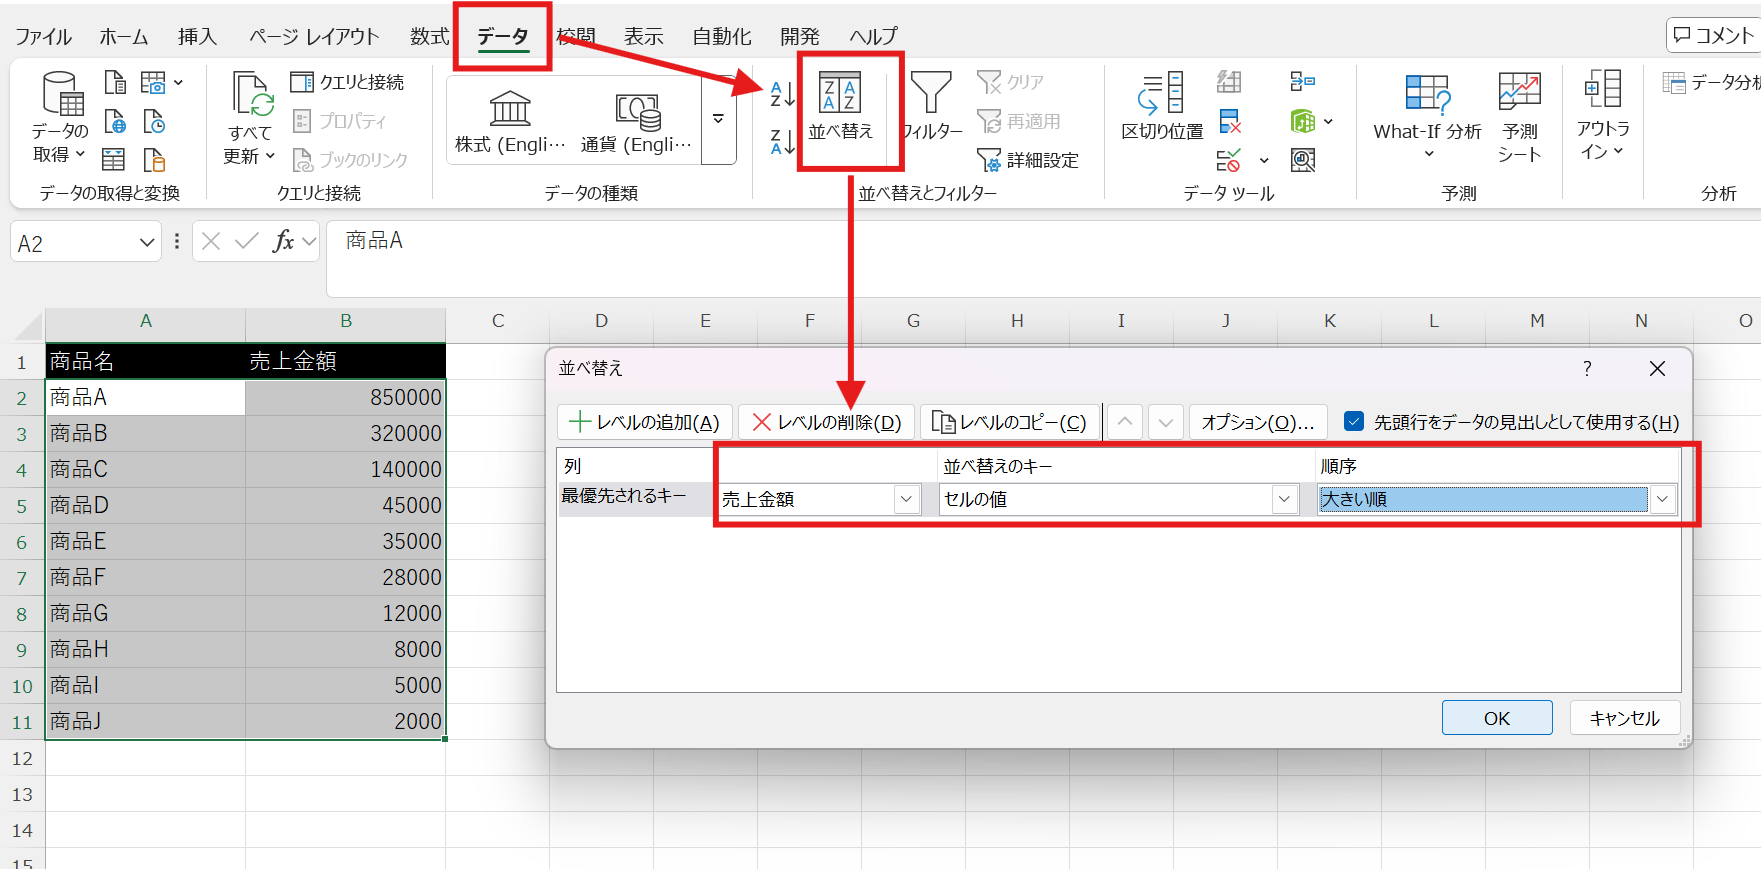Click レベルの削除(D) button
This screenshot has height=869, width=1761.
click(827, 422)
